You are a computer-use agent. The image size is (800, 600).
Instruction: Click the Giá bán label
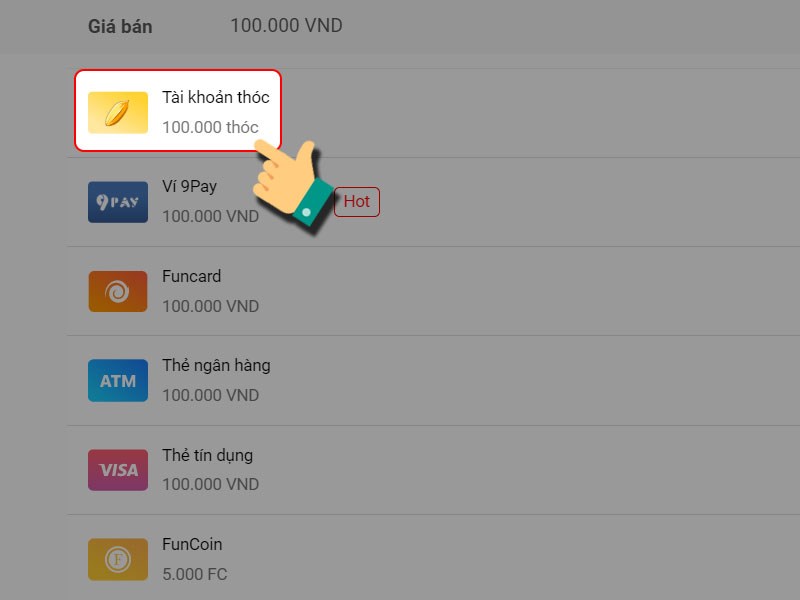point(120,27)
